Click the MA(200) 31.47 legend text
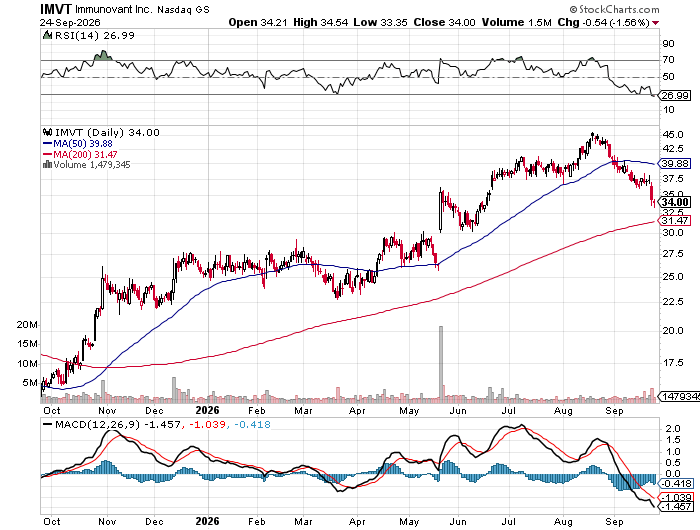700x530 pixels. (x=85, y=154)
